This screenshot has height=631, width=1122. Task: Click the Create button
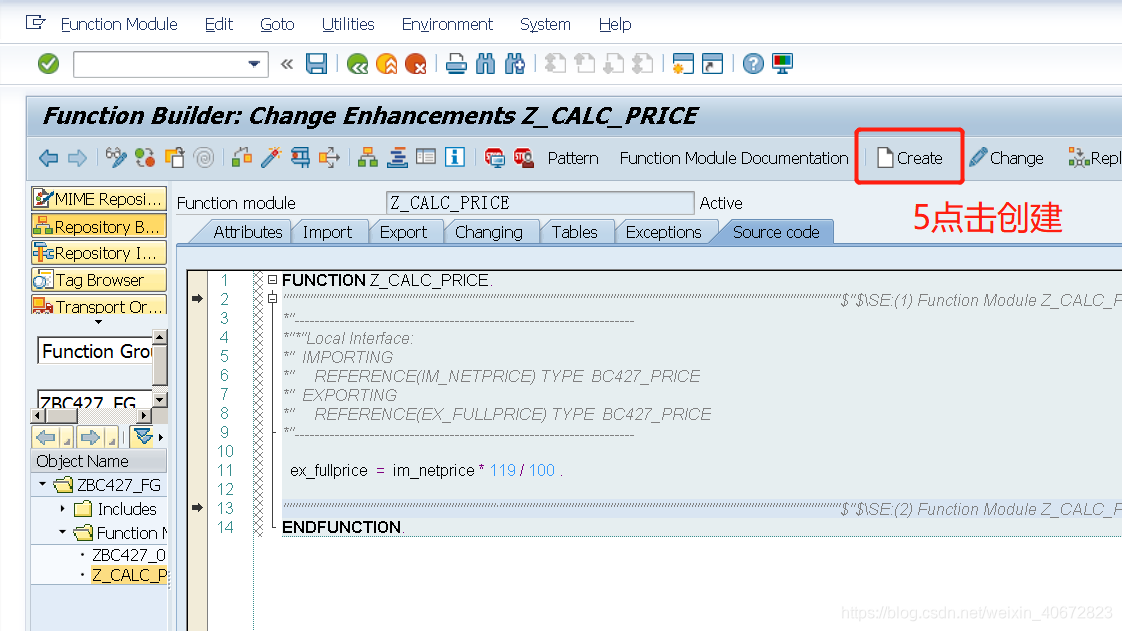click(909, 158)
